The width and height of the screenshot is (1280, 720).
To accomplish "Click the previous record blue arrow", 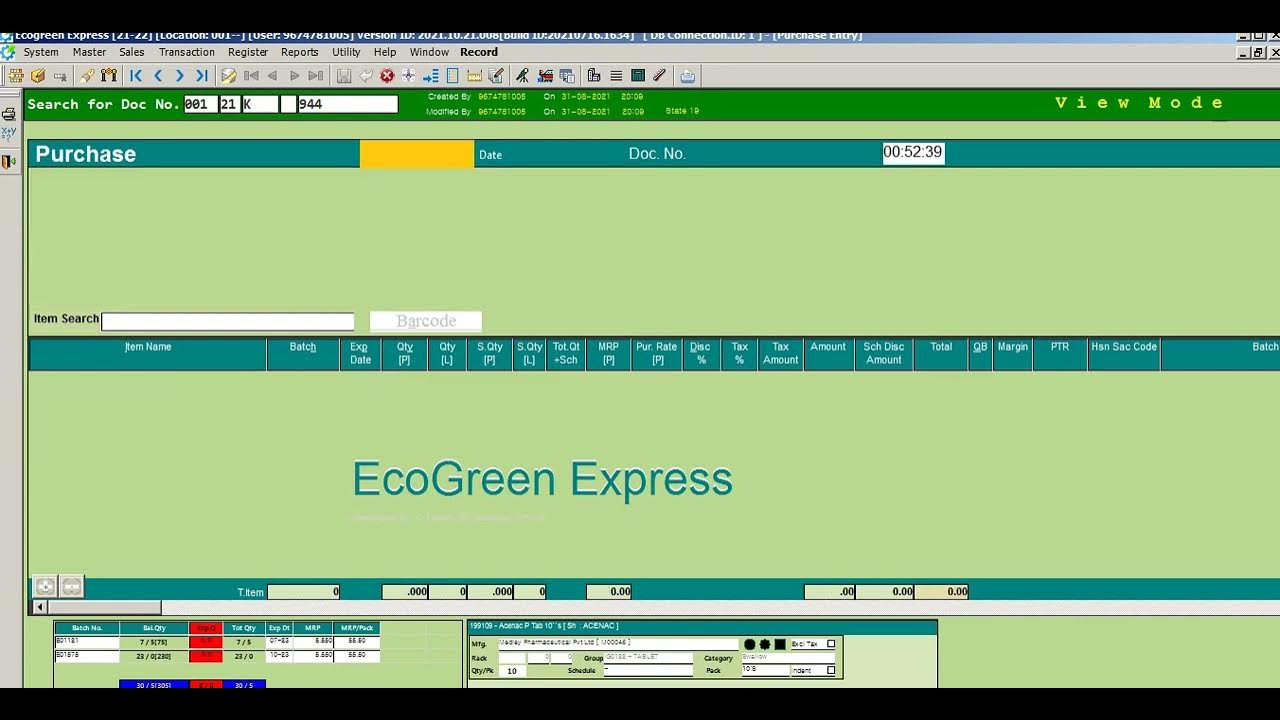I will (158, 76).
